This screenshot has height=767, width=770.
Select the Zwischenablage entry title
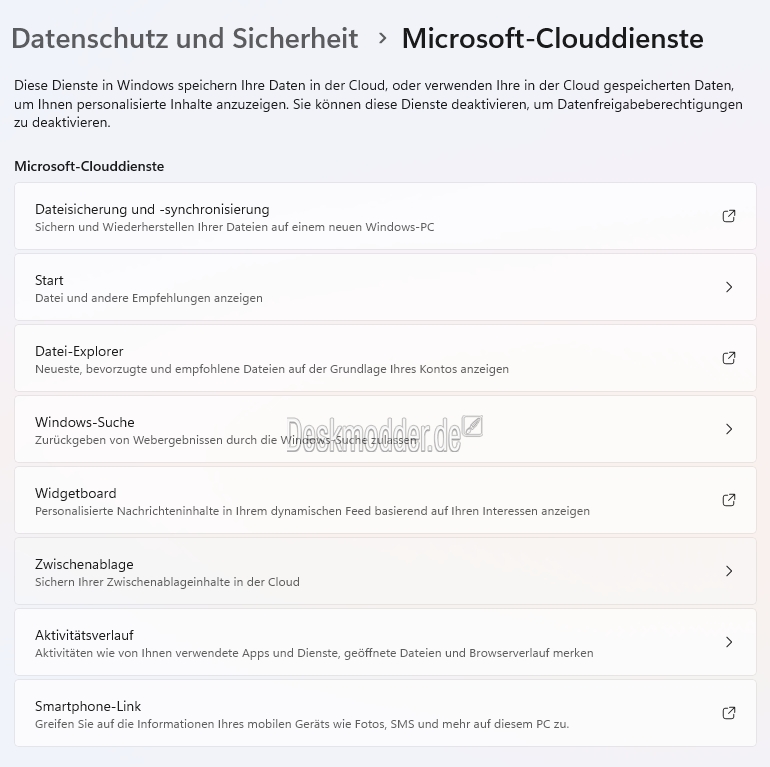point(84,565)
